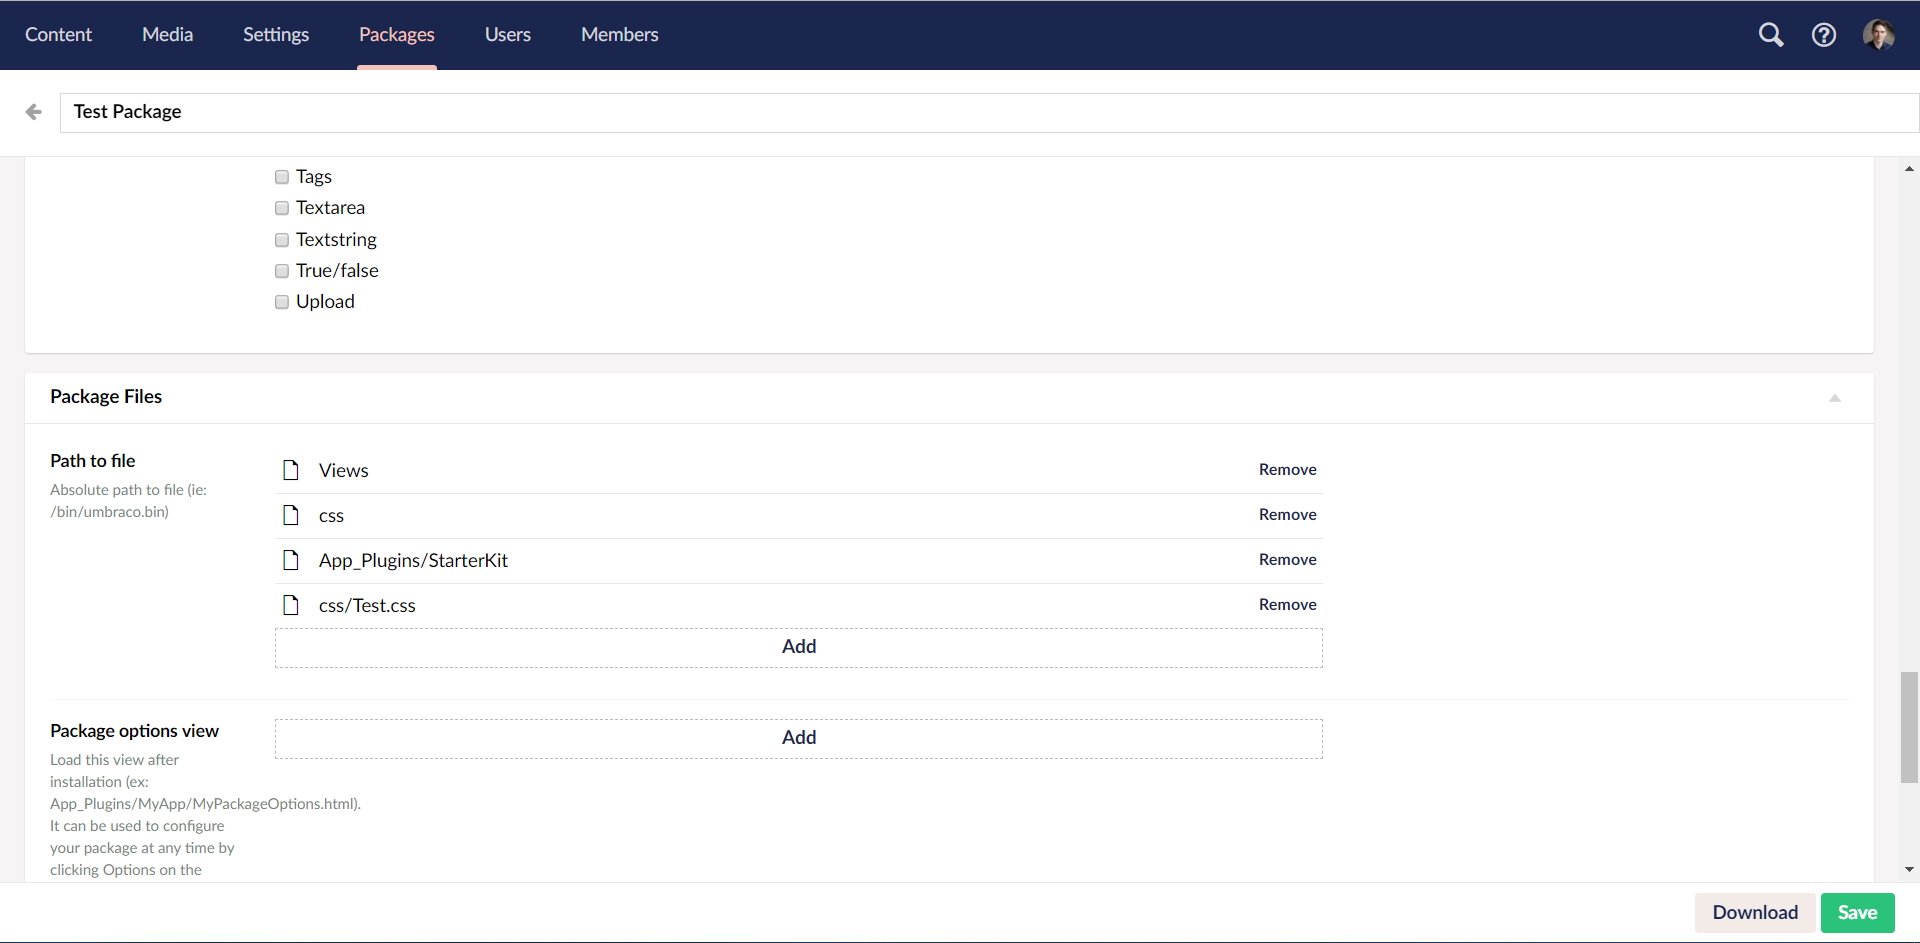Enable the Upload checkbox
Image resolution: width=1920 pixels, height=943 pixels.
(x=281, y=301)
